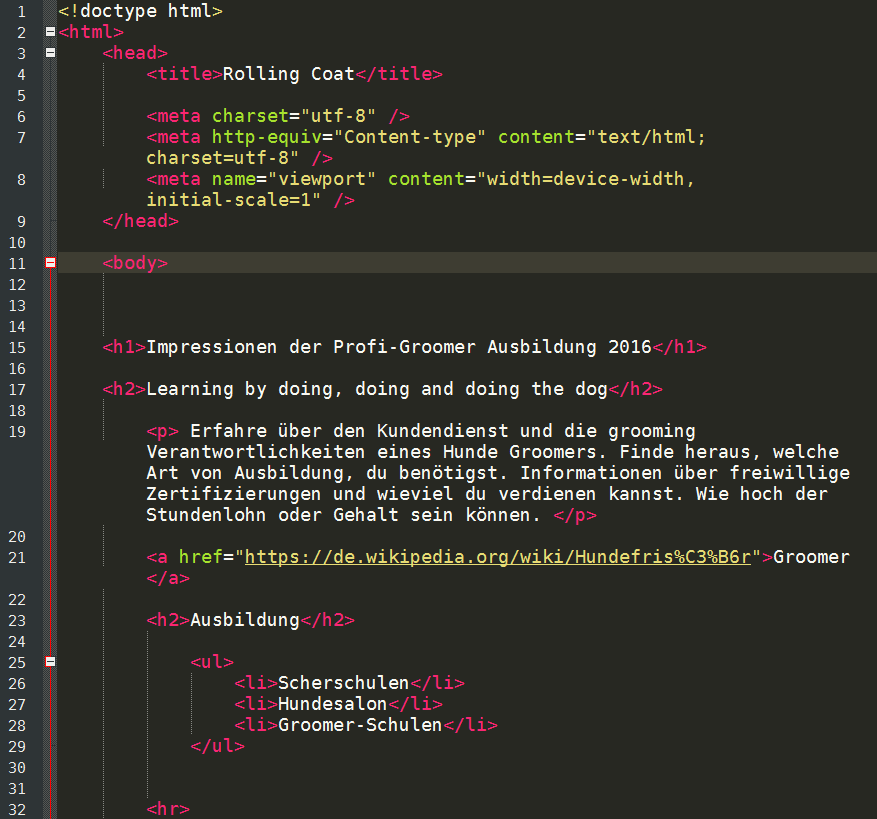Select line number 25 in gutter

click(17, 662)
